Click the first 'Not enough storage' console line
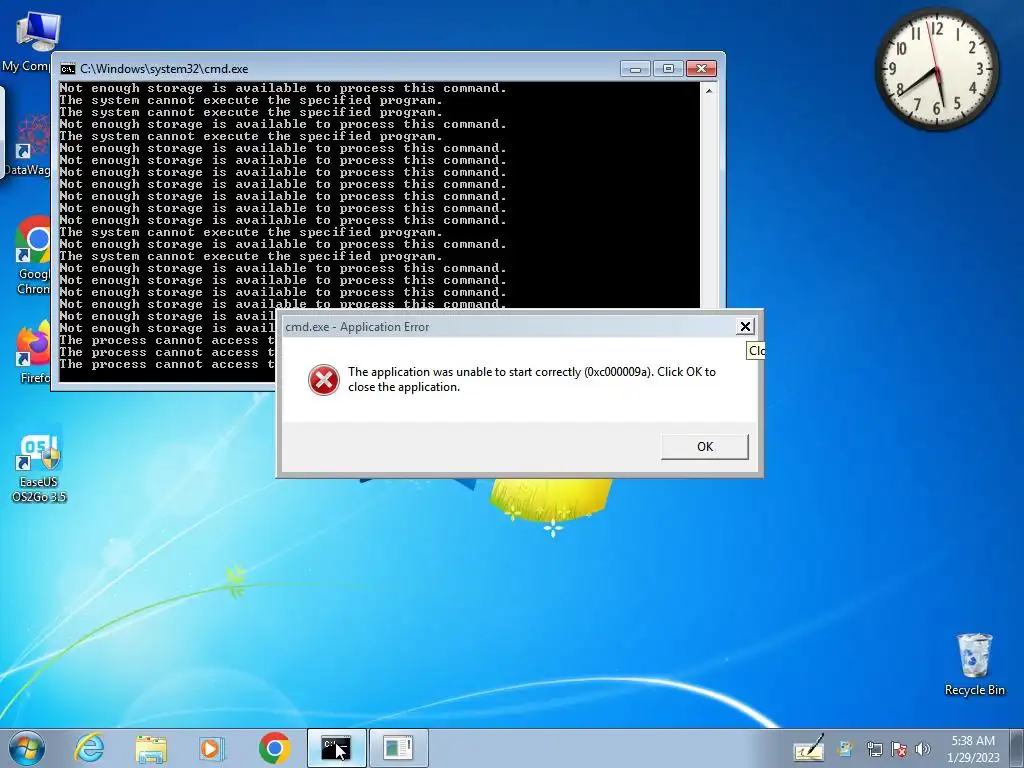Screen dimensions: 1024x768 pyautogui.click(x=283, y=88)
